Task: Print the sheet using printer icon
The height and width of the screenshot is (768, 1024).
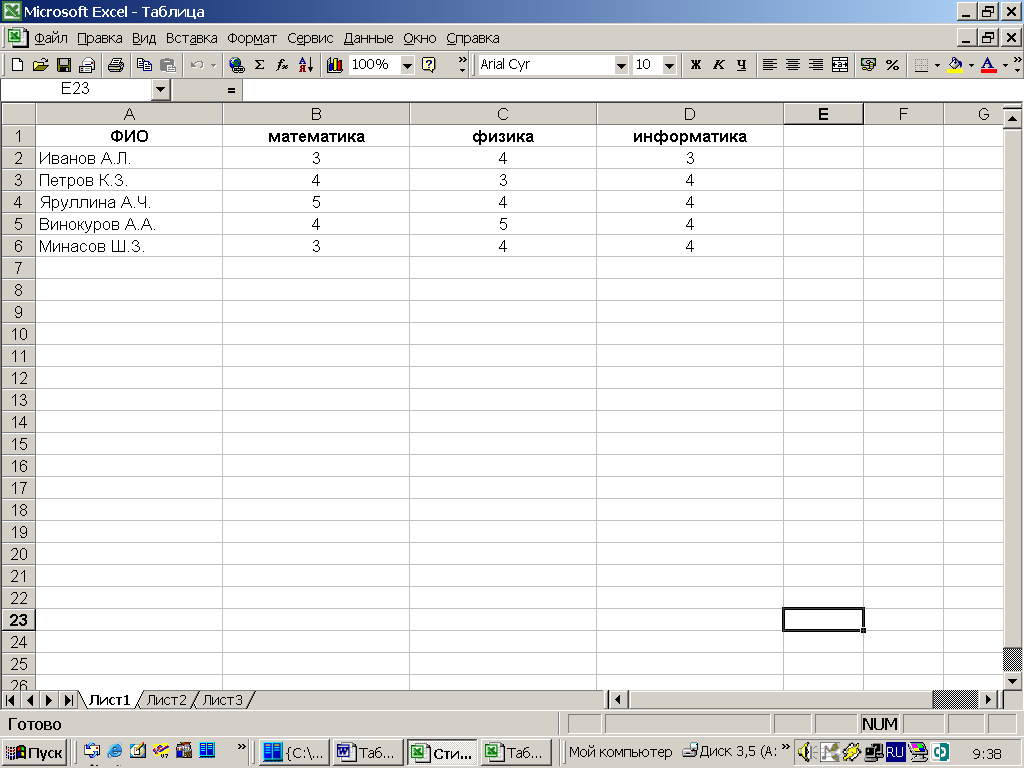Action: point(116,65)
